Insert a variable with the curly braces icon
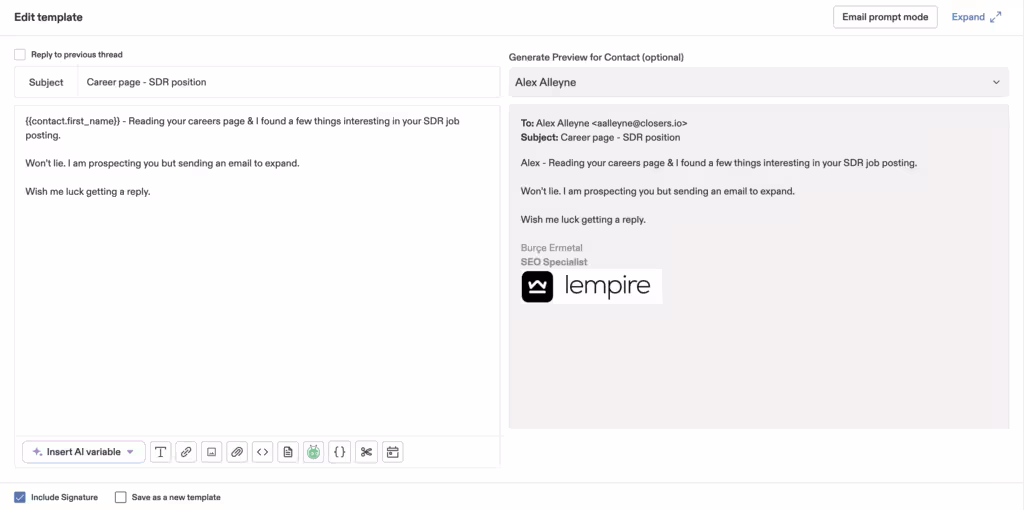The width and height of the screenshot is (1024, 510). pos(340,452)
